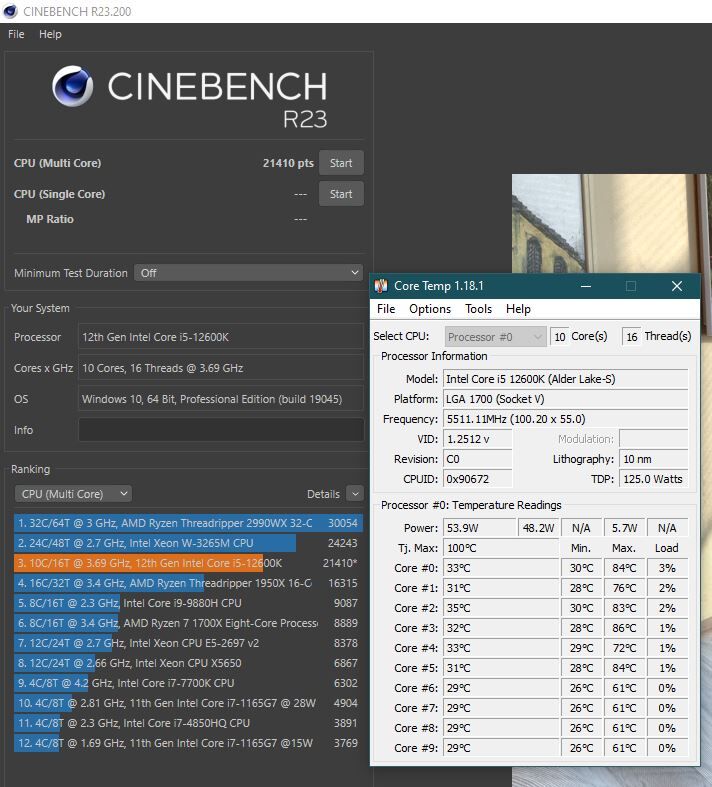Click the Core #0 temperature 33°C

coord(501,568)
